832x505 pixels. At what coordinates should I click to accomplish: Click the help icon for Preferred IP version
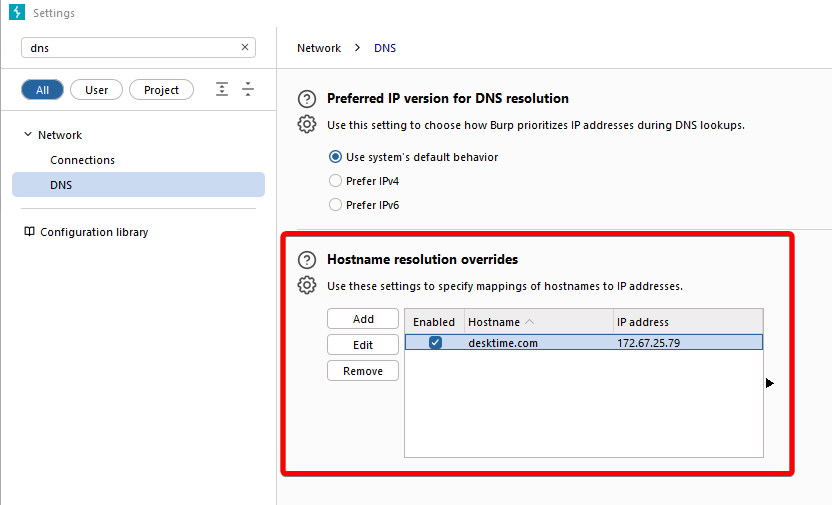308,99
